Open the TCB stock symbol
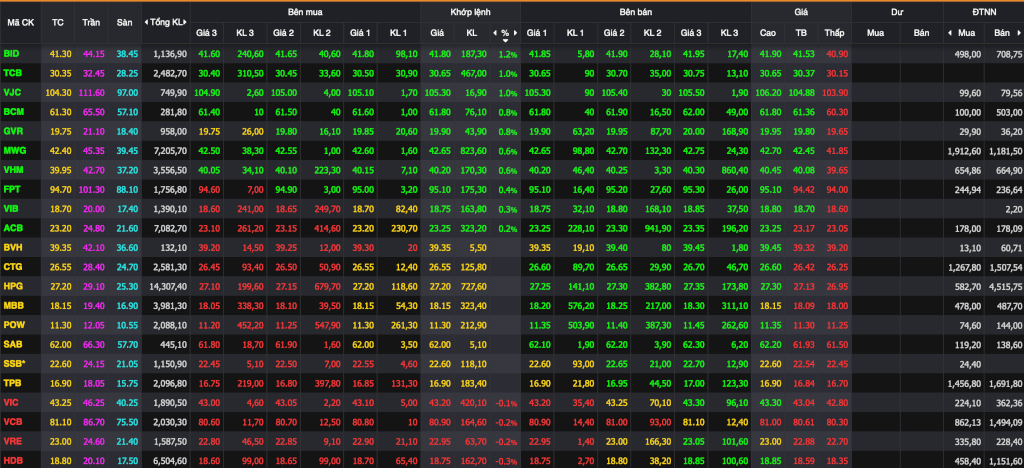This screenshot has width=1024, height=468. 12,73
